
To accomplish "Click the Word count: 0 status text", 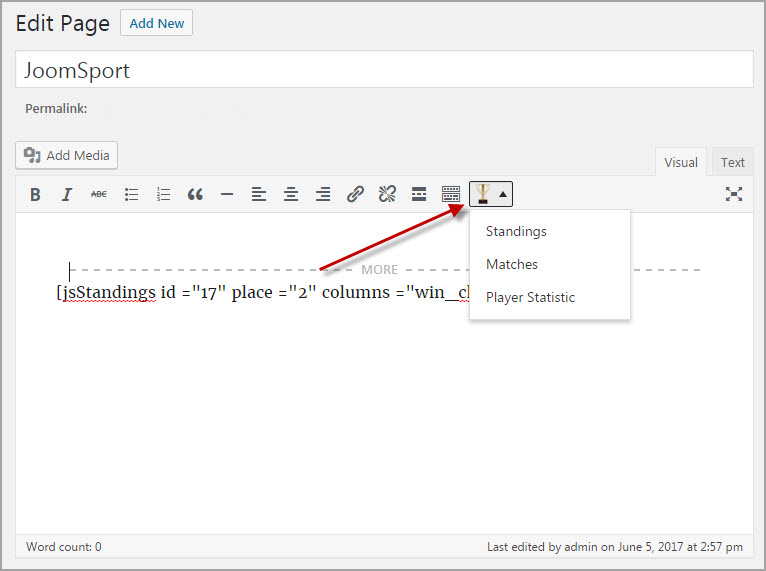I will (x=64, y=547).
